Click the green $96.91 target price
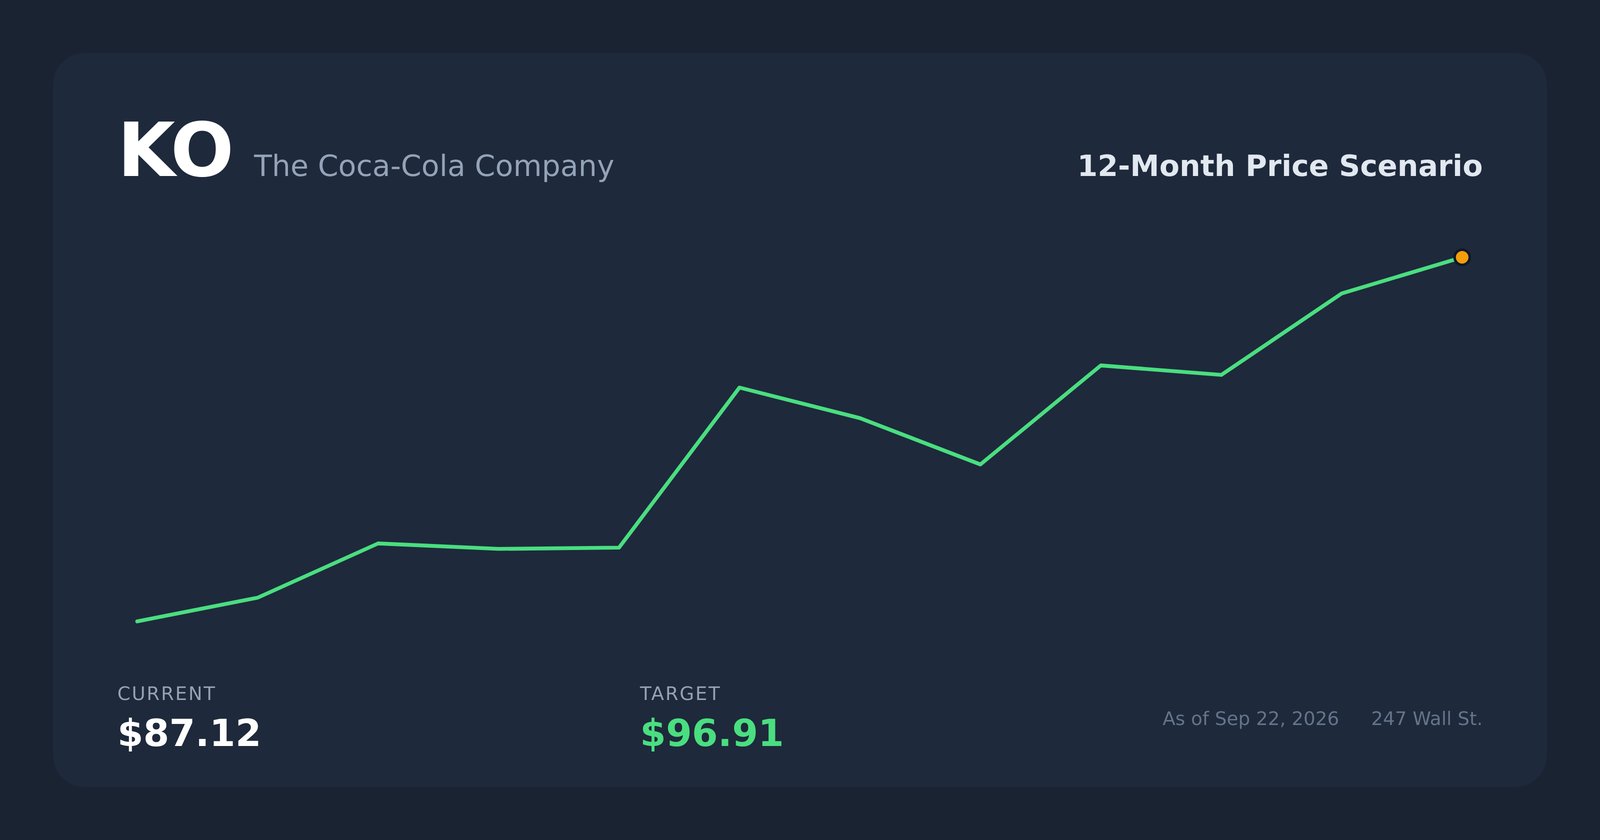 click(711, 733)
